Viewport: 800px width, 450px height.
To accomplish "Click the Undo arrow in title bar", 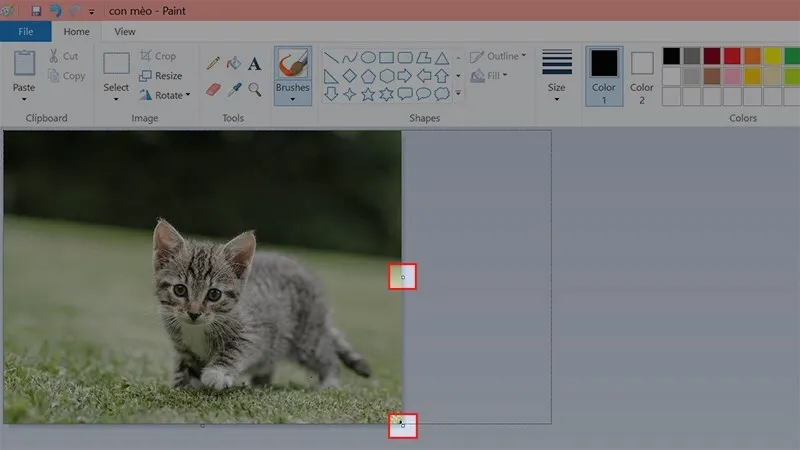I will pyautogui.click(x=55, y=11).
